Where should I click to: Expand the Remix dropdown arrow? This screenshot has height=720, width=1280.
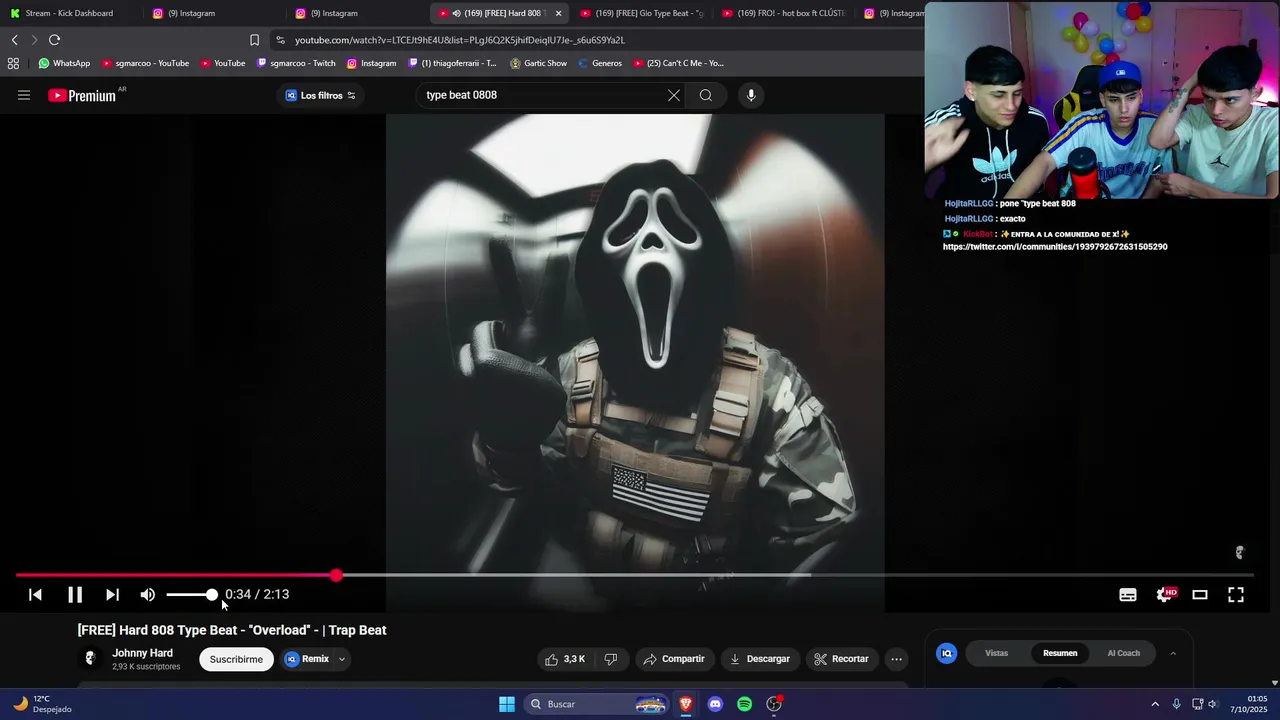tap(342, 659)
